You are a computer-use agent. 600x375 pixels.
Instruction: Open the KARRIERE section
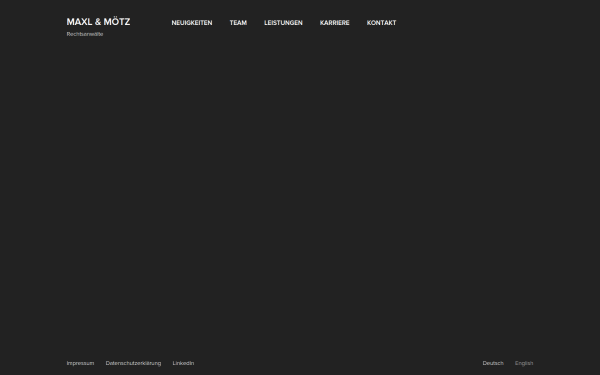coord(334,23)
